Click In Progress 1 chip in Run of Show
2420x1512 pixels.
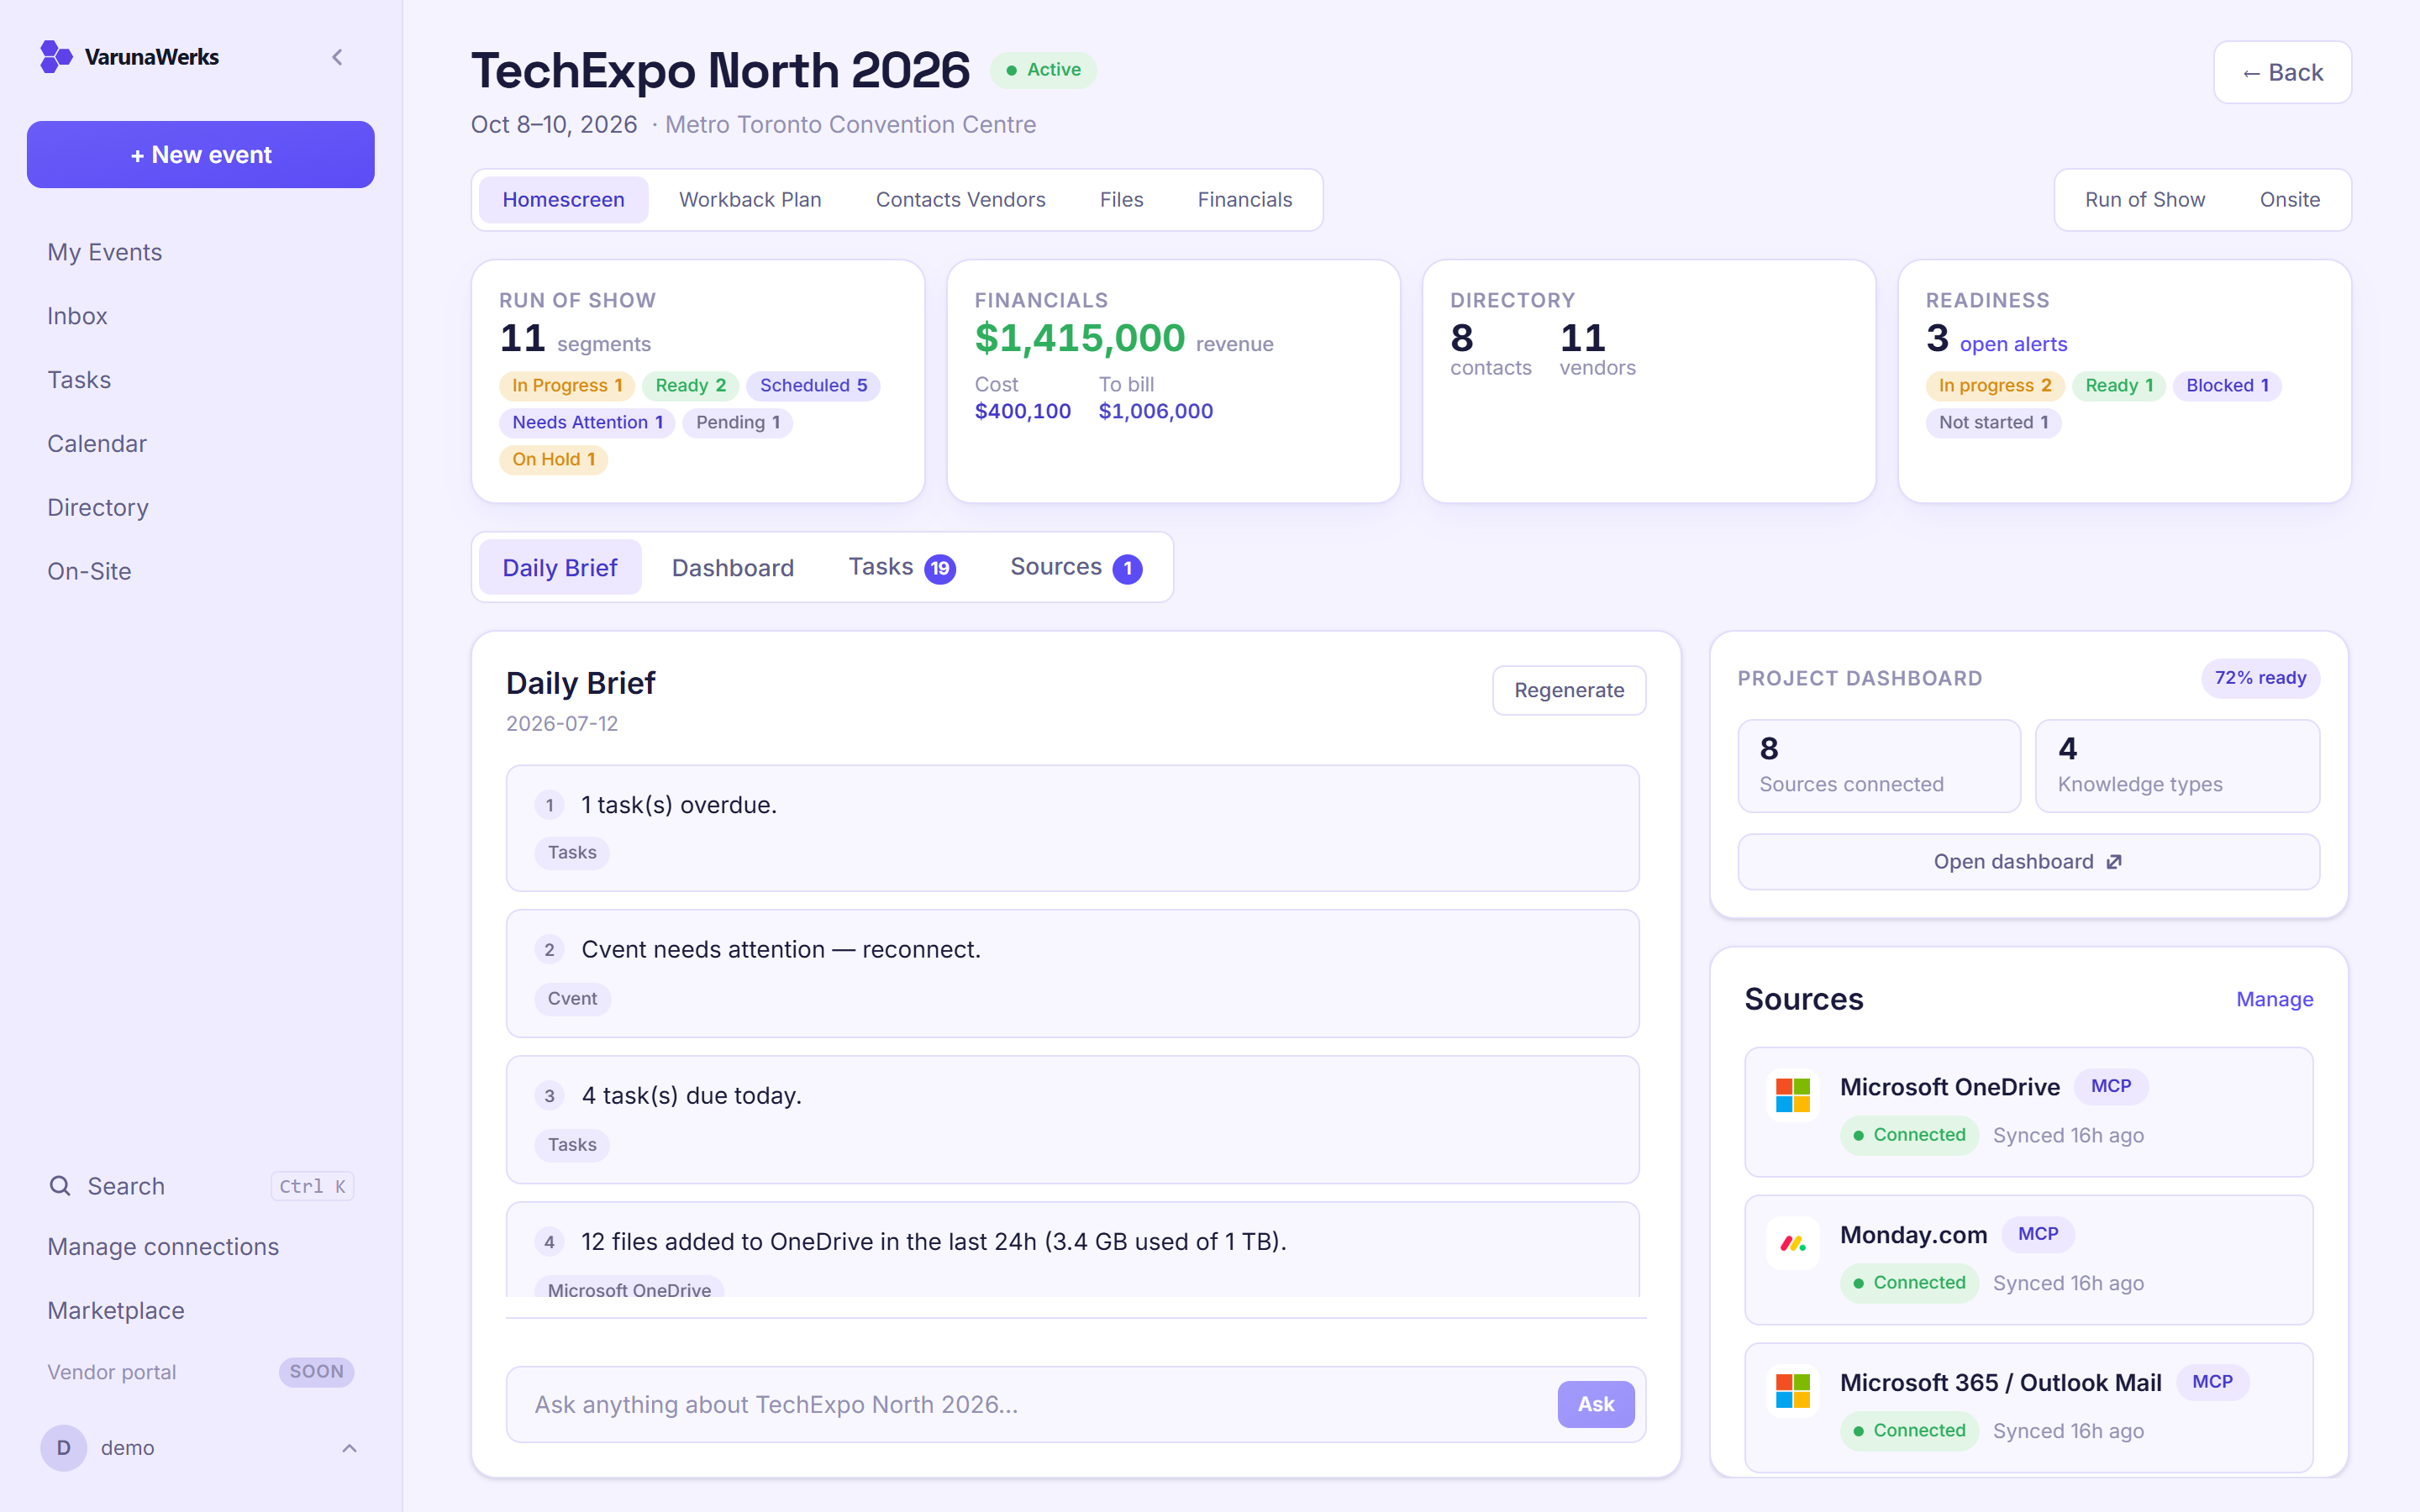[x=567, y=386]
